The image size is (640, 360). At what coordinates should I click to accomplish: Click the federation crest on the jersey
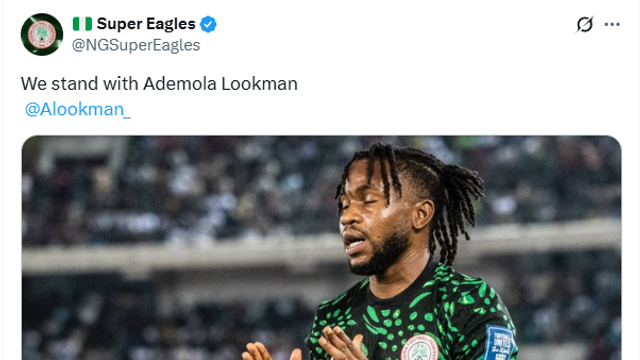tap(419, 349)
